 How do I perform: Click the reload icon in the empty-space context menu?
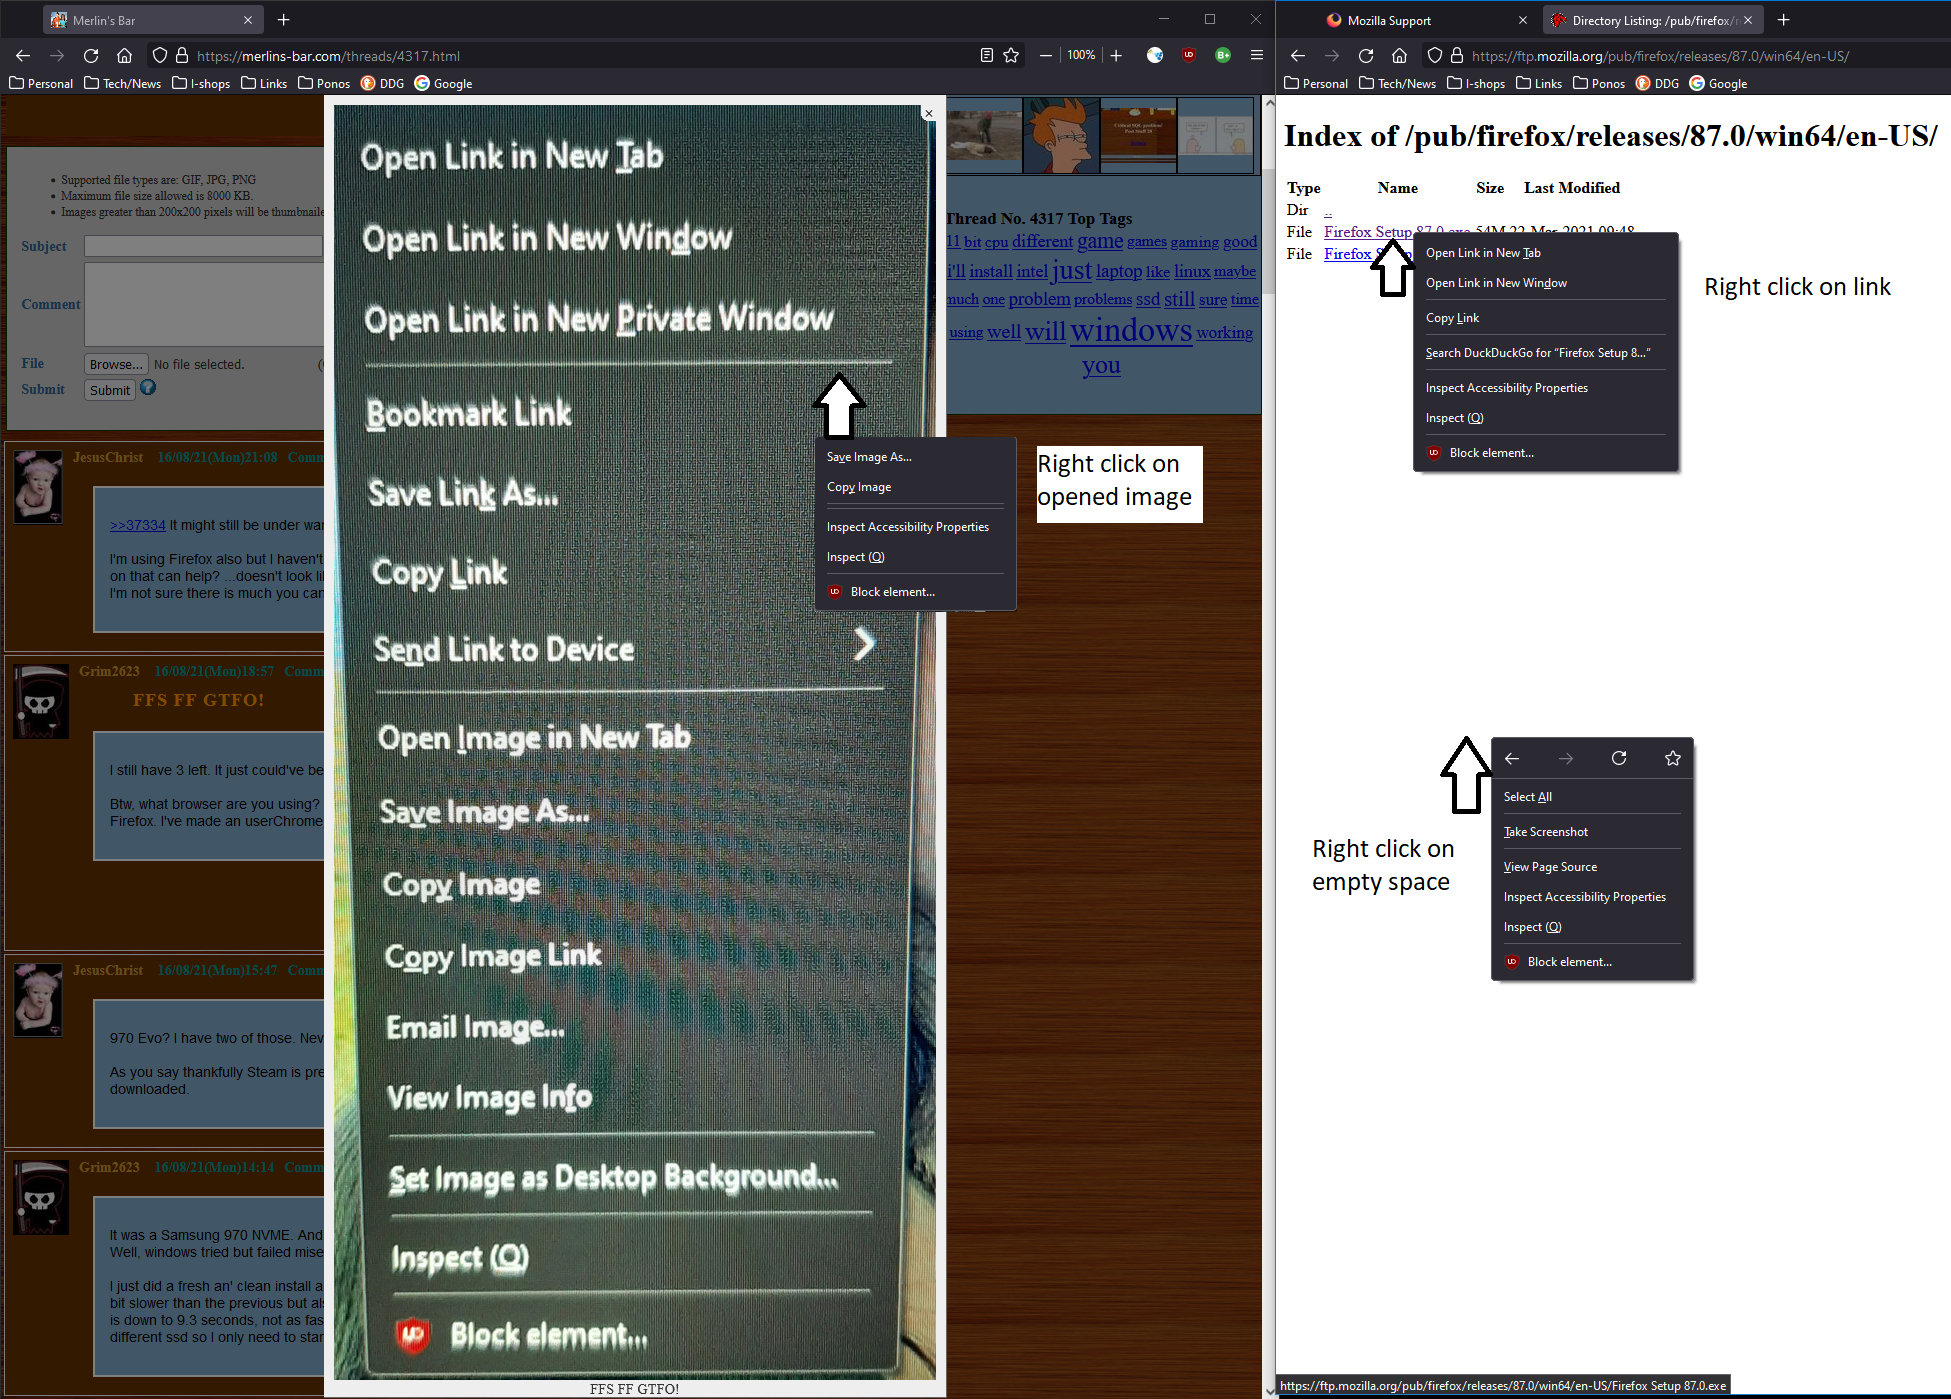[x=1619, y=759]
